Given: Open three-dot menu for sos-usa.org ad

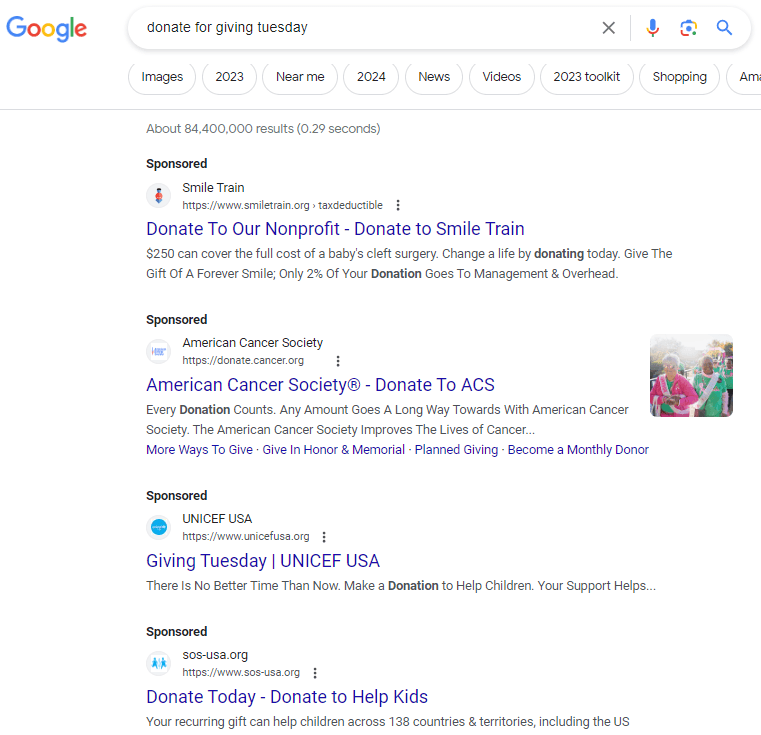Looking at the screenshot, I should coord(315,673).
